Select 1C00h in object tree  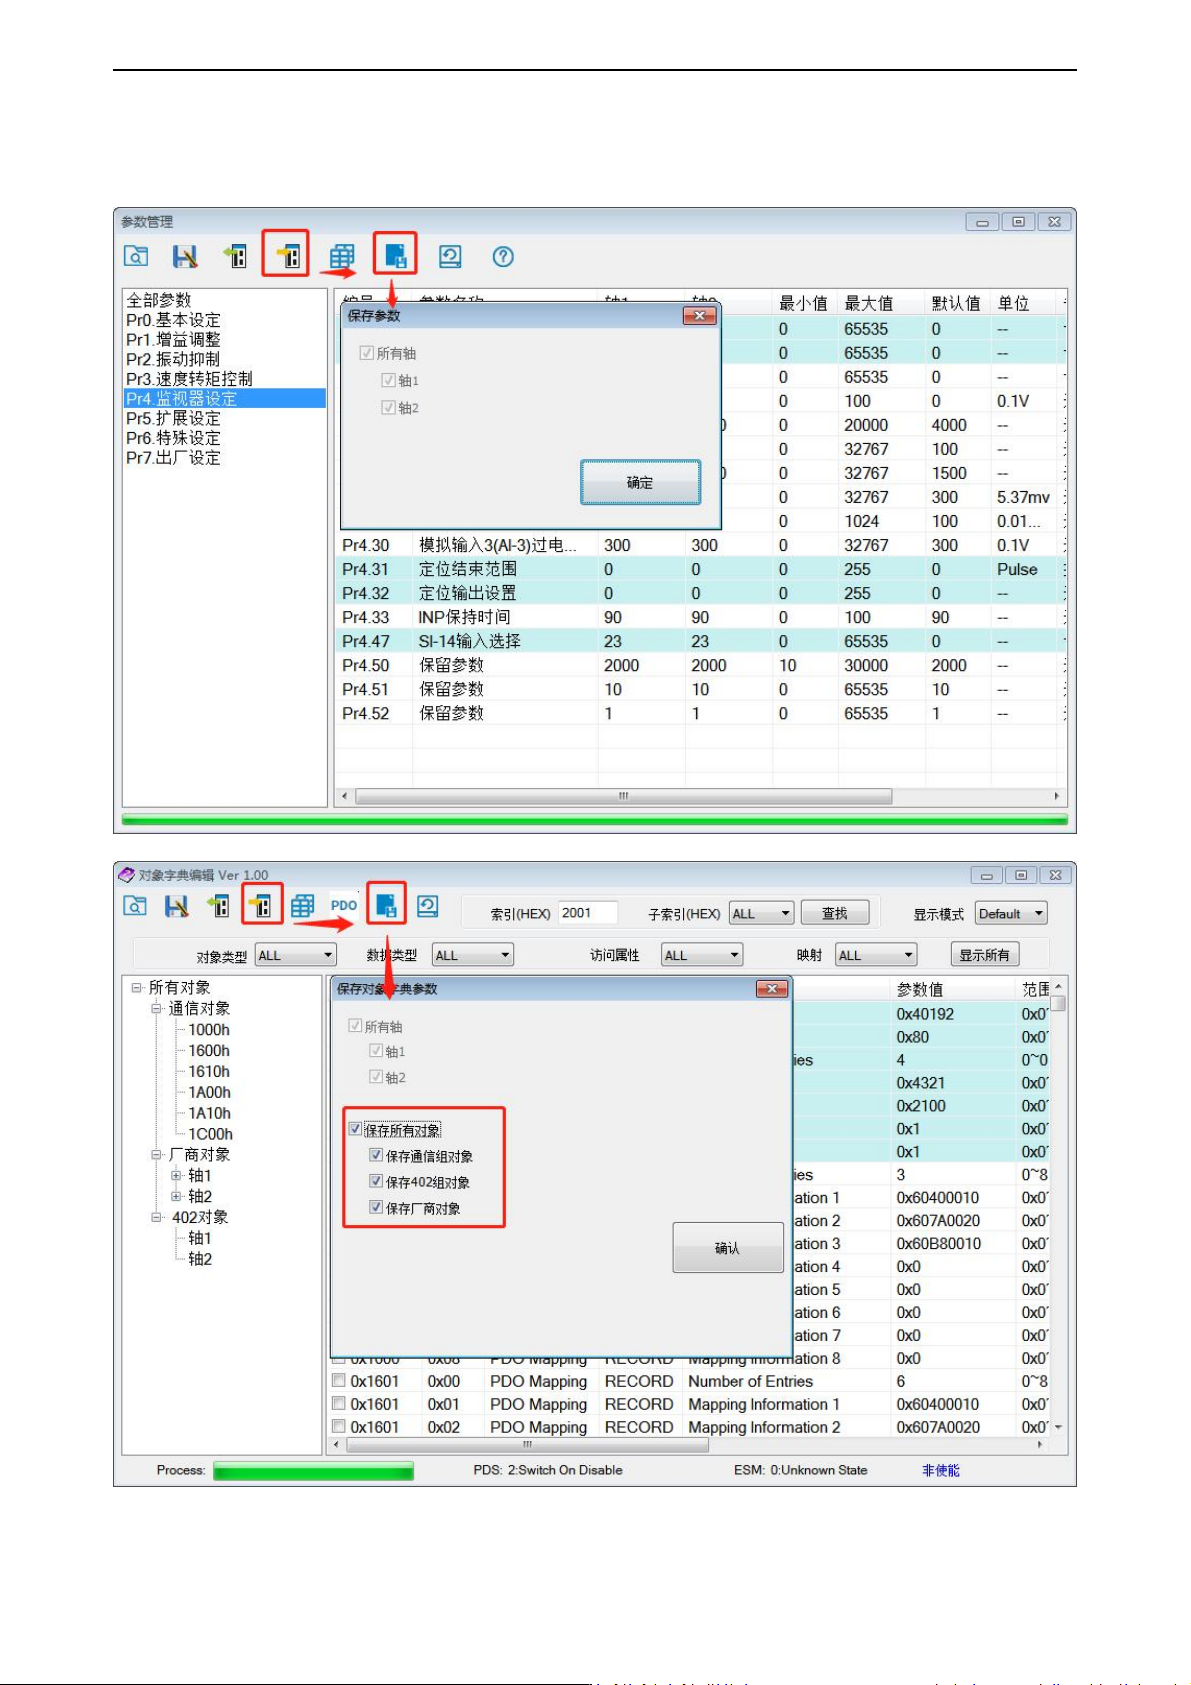[x=210, y=1134]
